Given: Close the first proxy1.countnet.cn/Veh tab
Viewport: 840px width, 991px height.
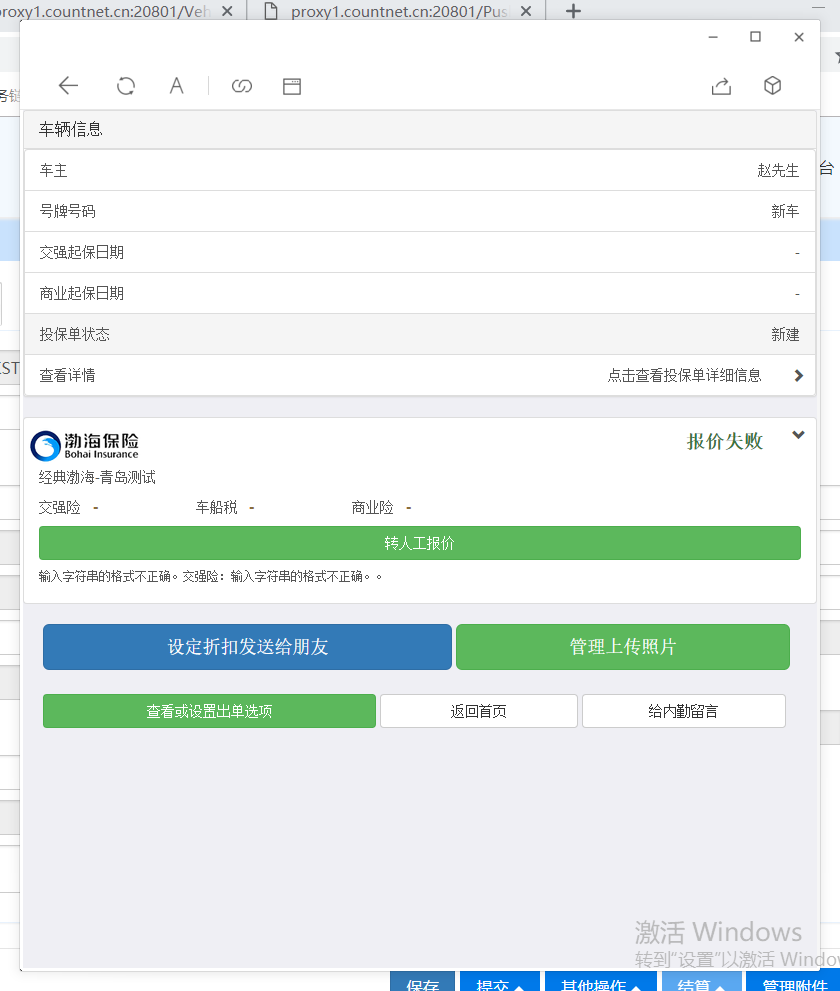Looking at the screenshot, I should tap(228, 11).
